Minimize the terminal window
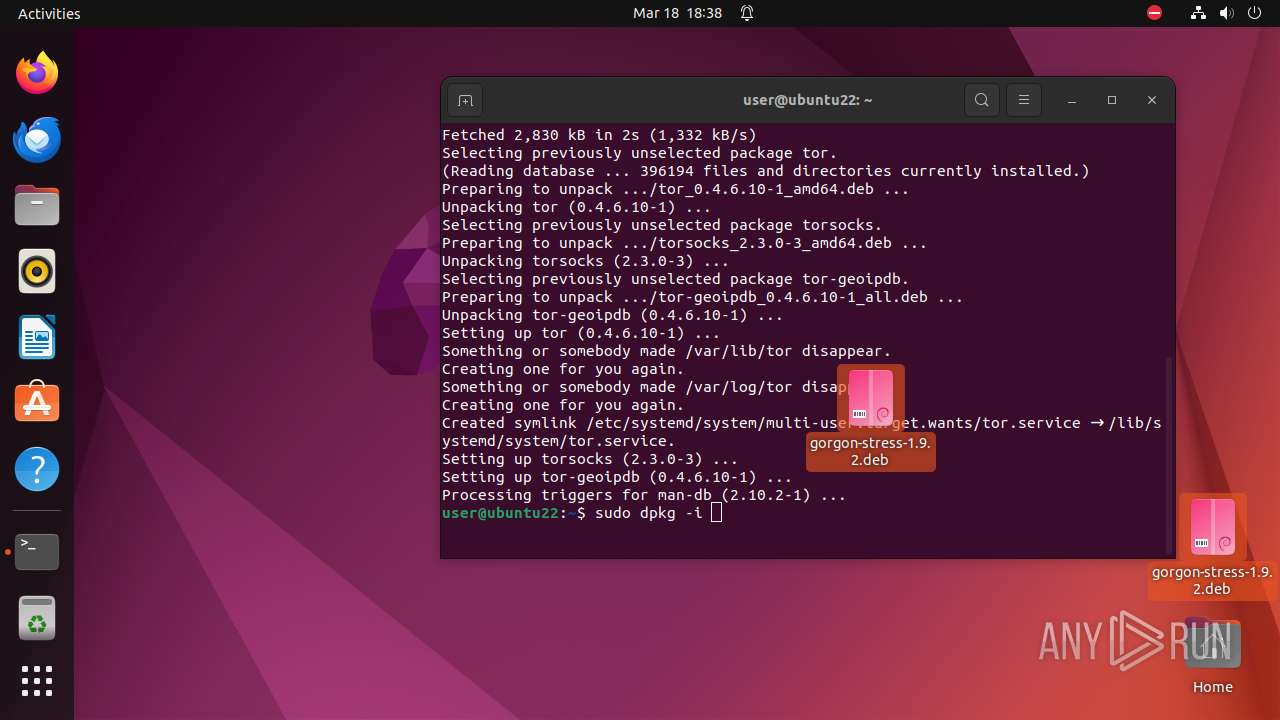Screen dimensions: 1280x720 [1072, 101]
